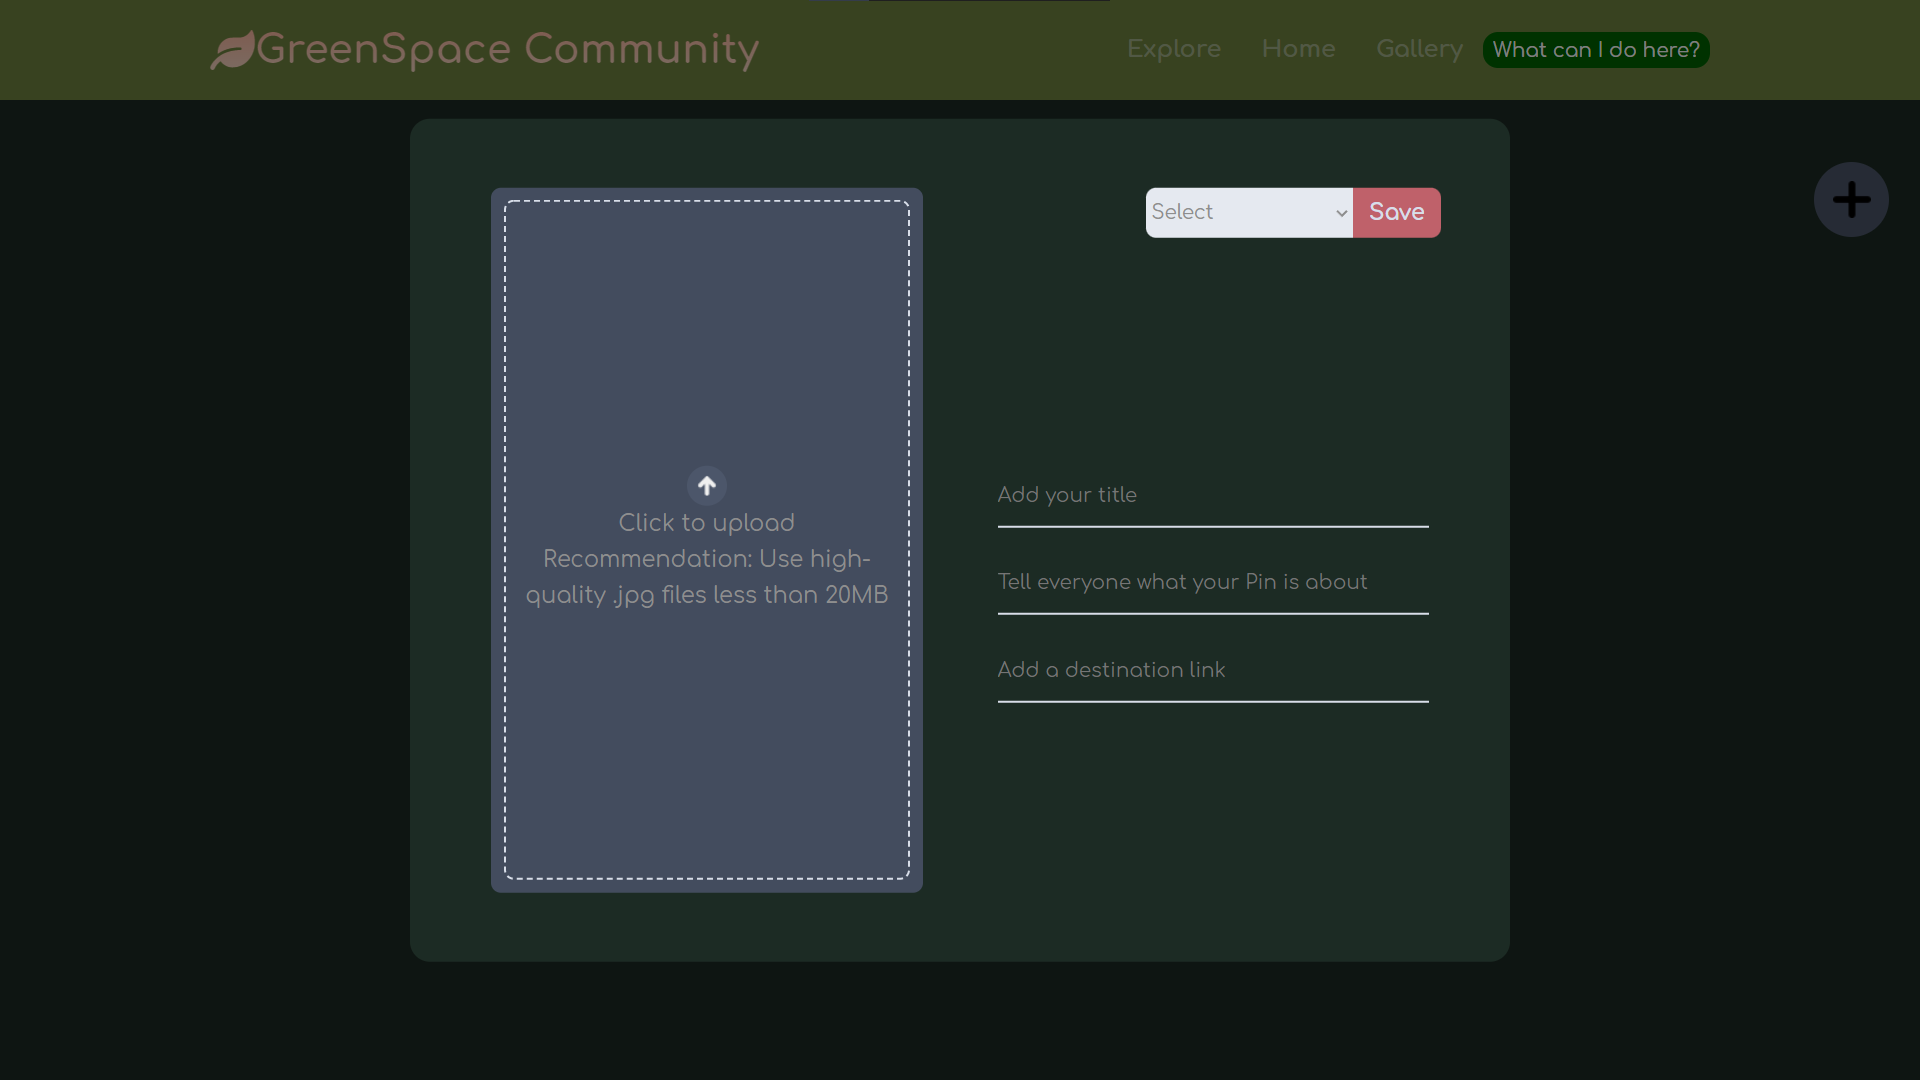This screenshot has width=1920, height=1080.
Task: Click the upload arrow icon
Action: click(707, 486)
